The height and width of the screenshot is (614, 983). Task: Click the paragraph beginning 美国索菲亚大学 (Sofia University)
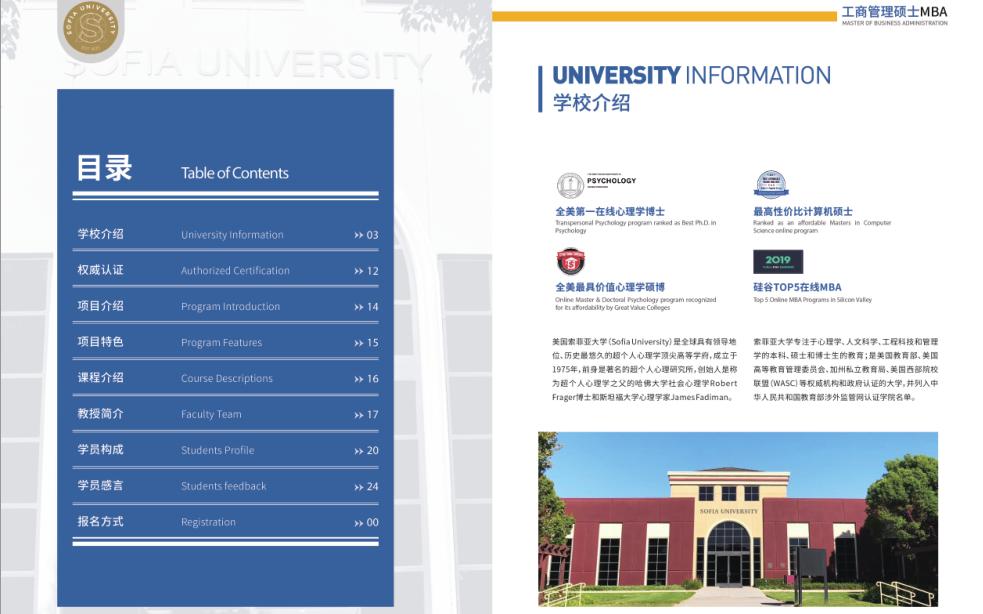point(644,369)
